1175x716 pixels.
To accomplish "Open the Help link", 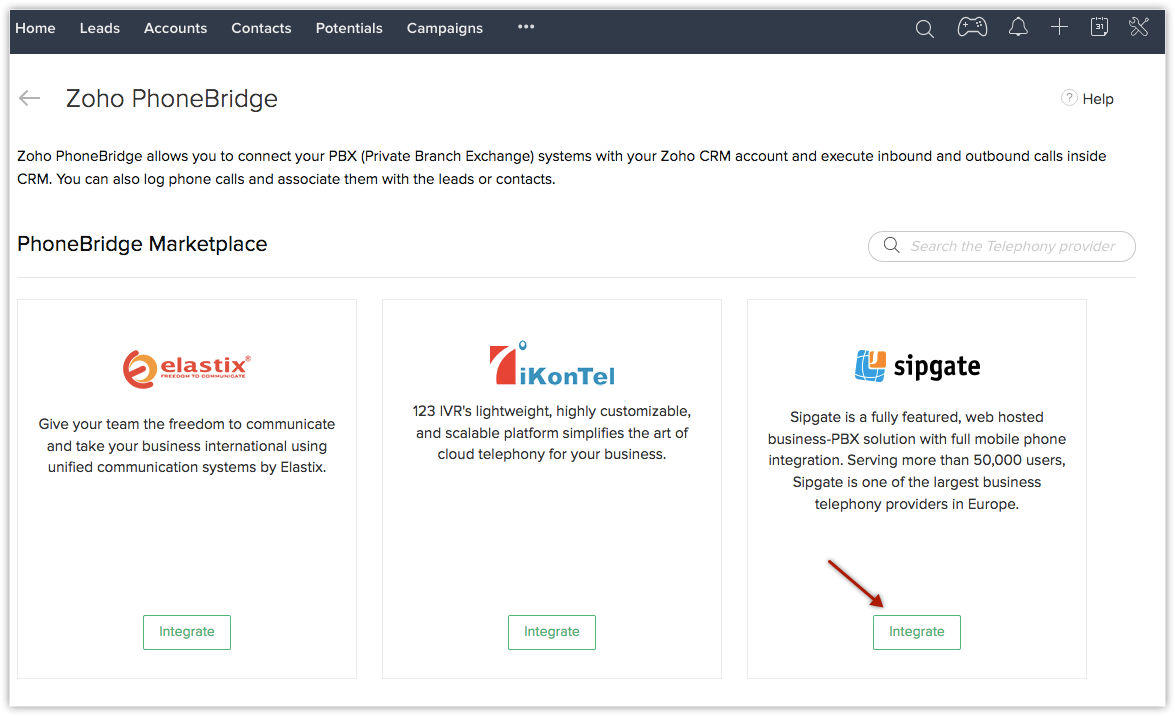I will coord(1098,99).
